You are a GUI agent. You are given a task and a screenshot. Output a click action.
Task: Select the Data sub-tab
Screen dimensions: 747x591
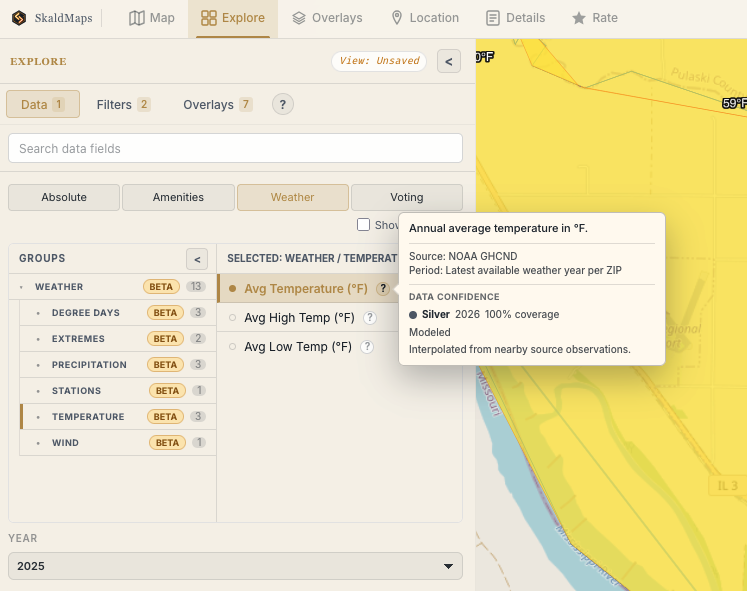point(43,104)
